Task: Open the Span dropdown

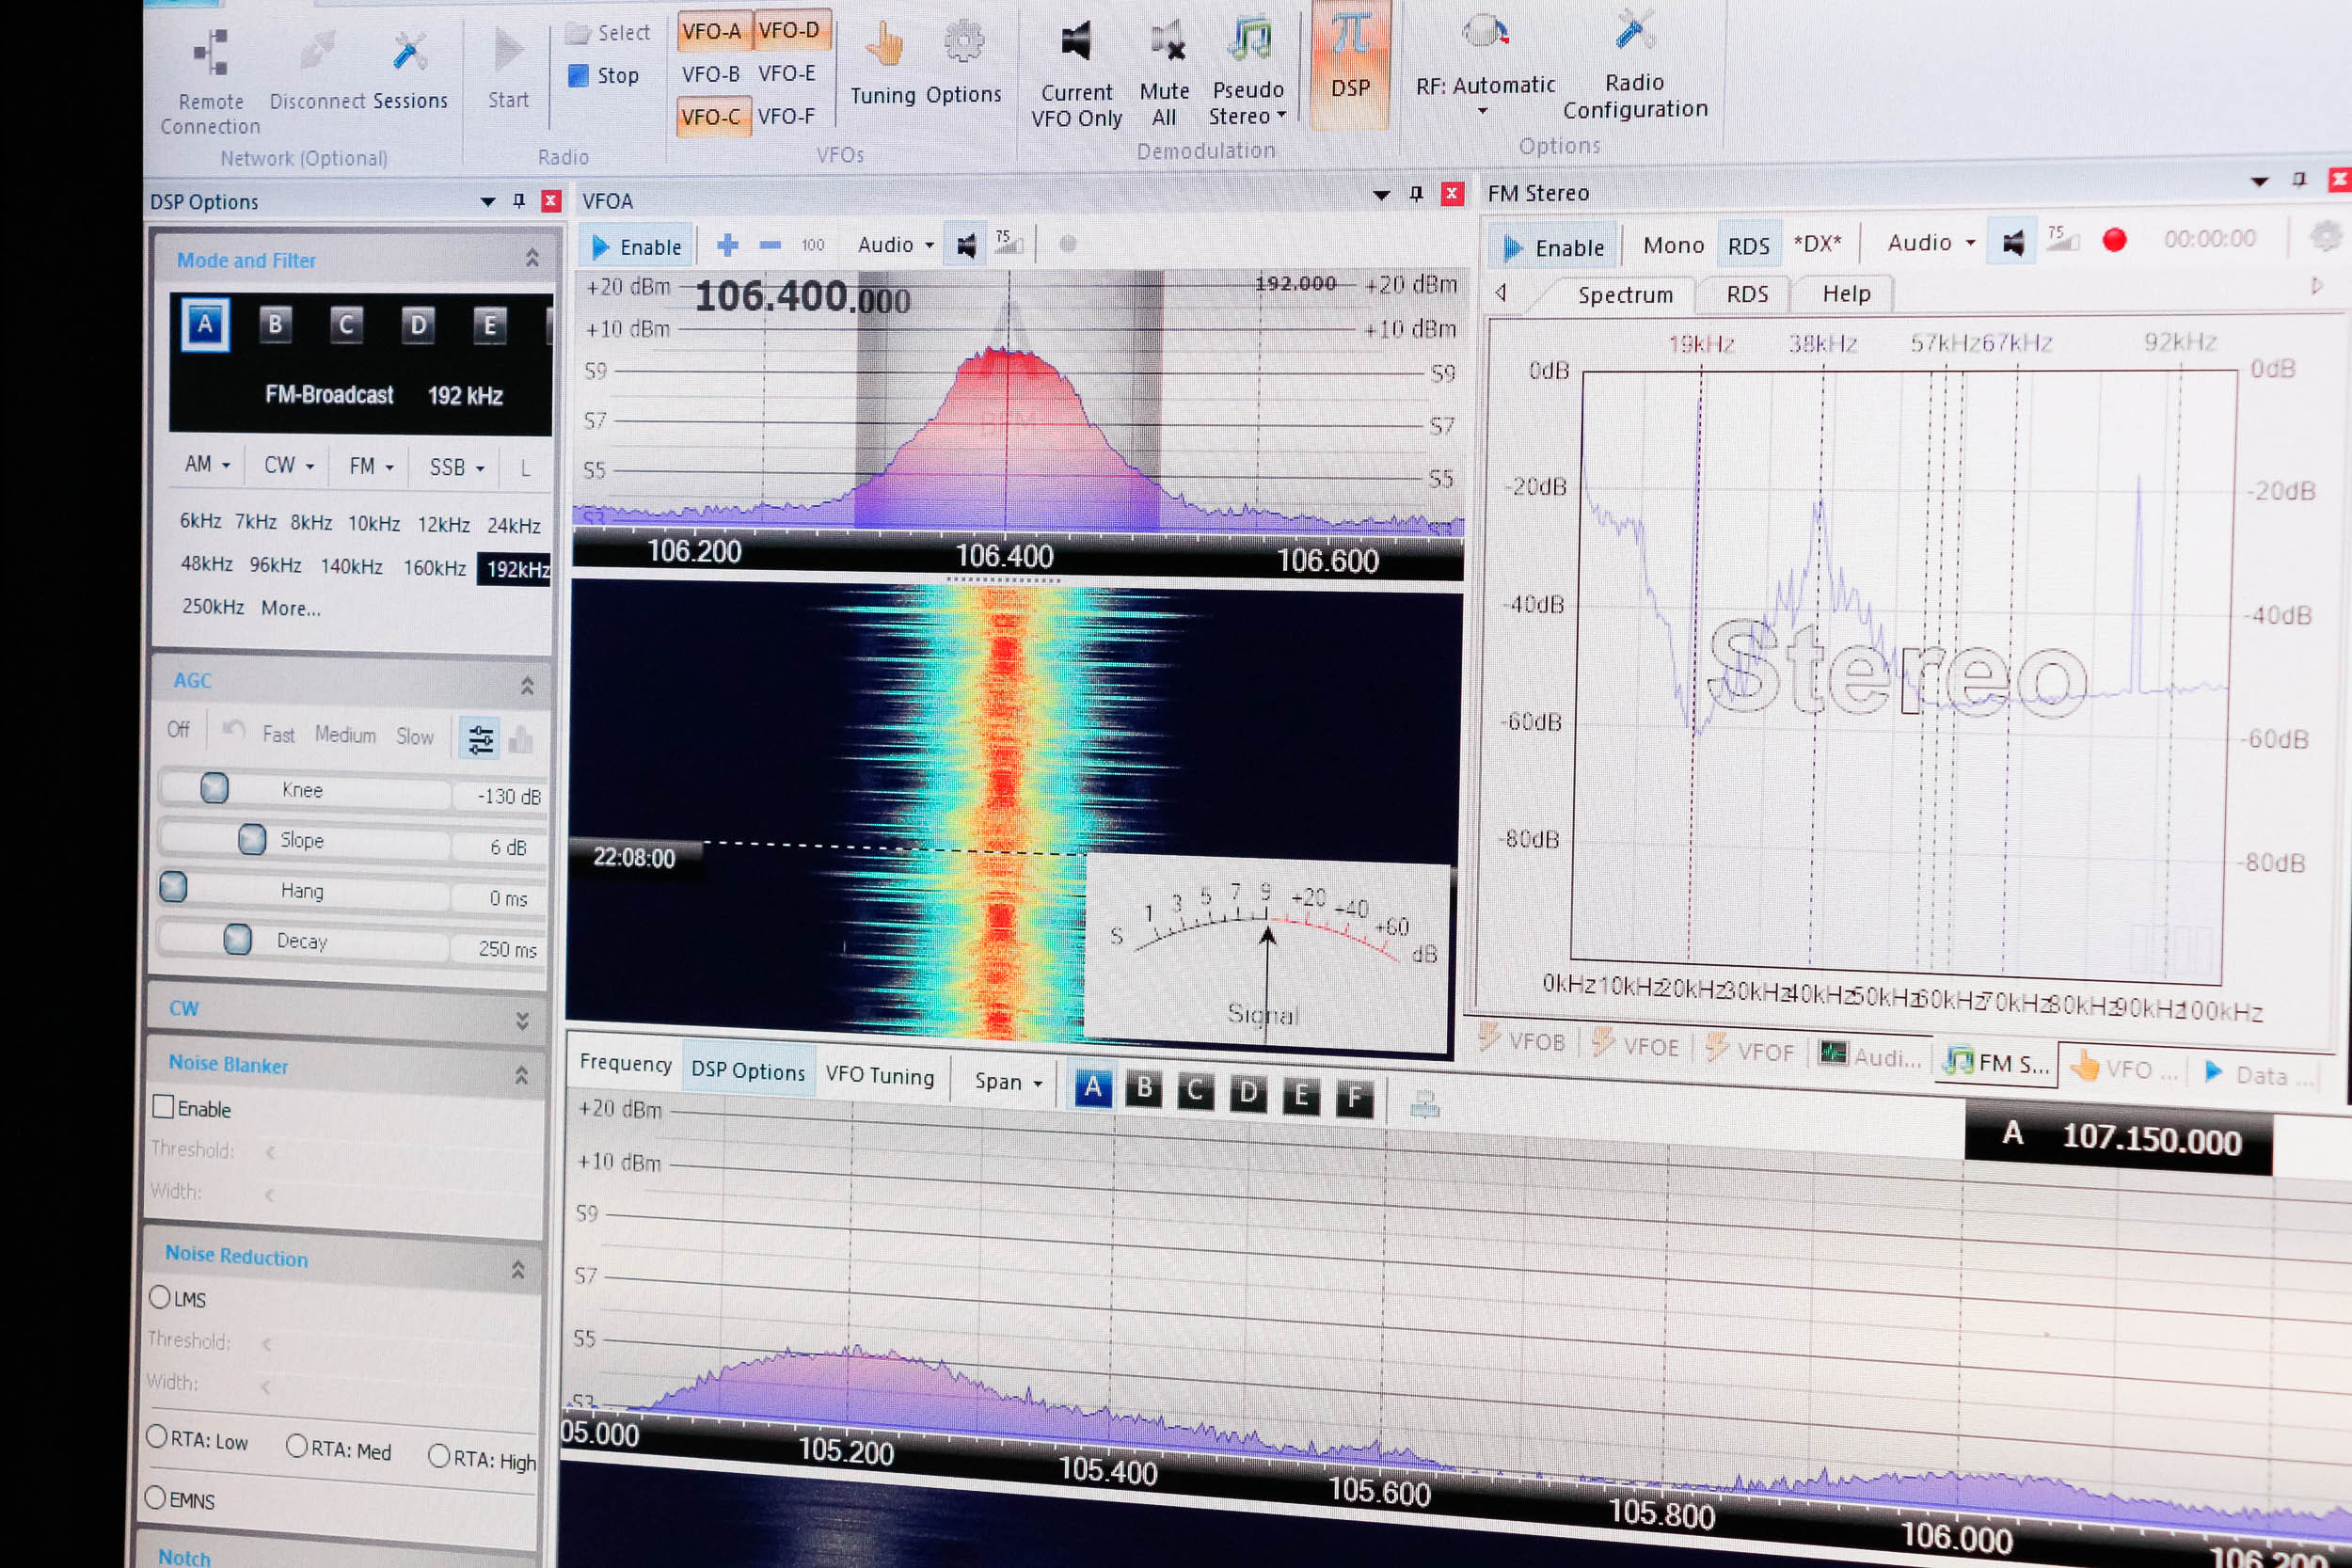Action: tap(1008, 1082)
